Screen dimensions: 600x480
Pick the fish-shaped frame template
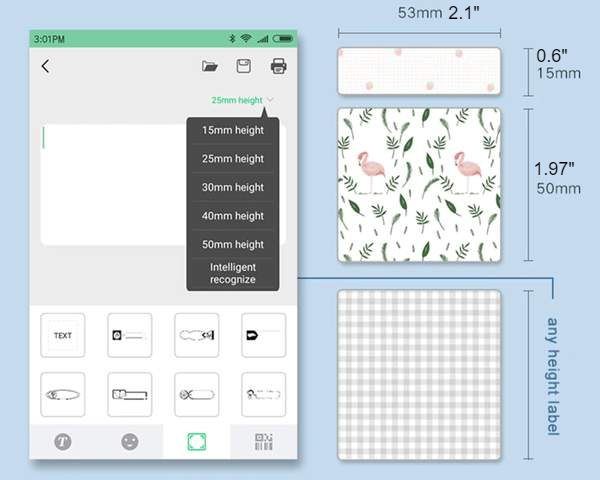pos(197,395)
